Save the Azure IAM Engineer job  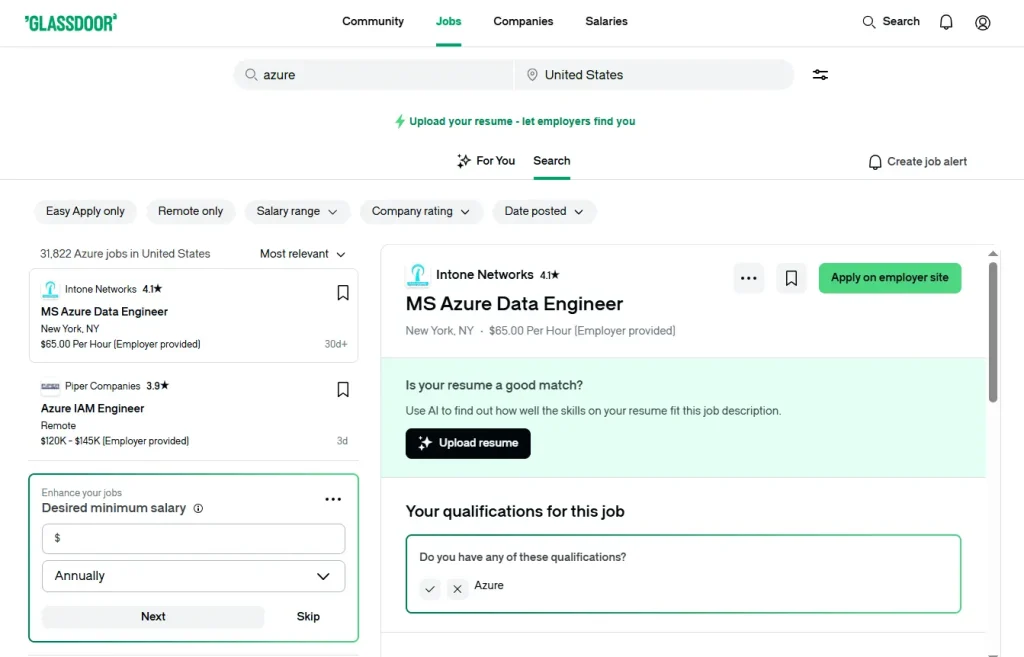[343, 390]
